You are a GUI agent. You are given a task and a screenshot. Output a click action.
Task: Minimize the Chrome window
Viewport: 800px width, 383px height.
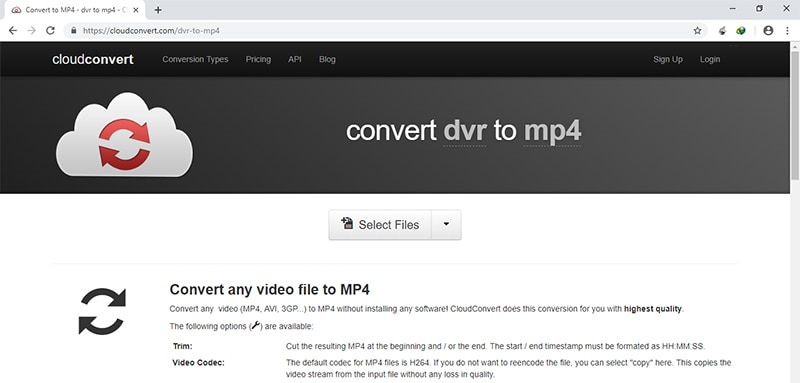(733, 9)
